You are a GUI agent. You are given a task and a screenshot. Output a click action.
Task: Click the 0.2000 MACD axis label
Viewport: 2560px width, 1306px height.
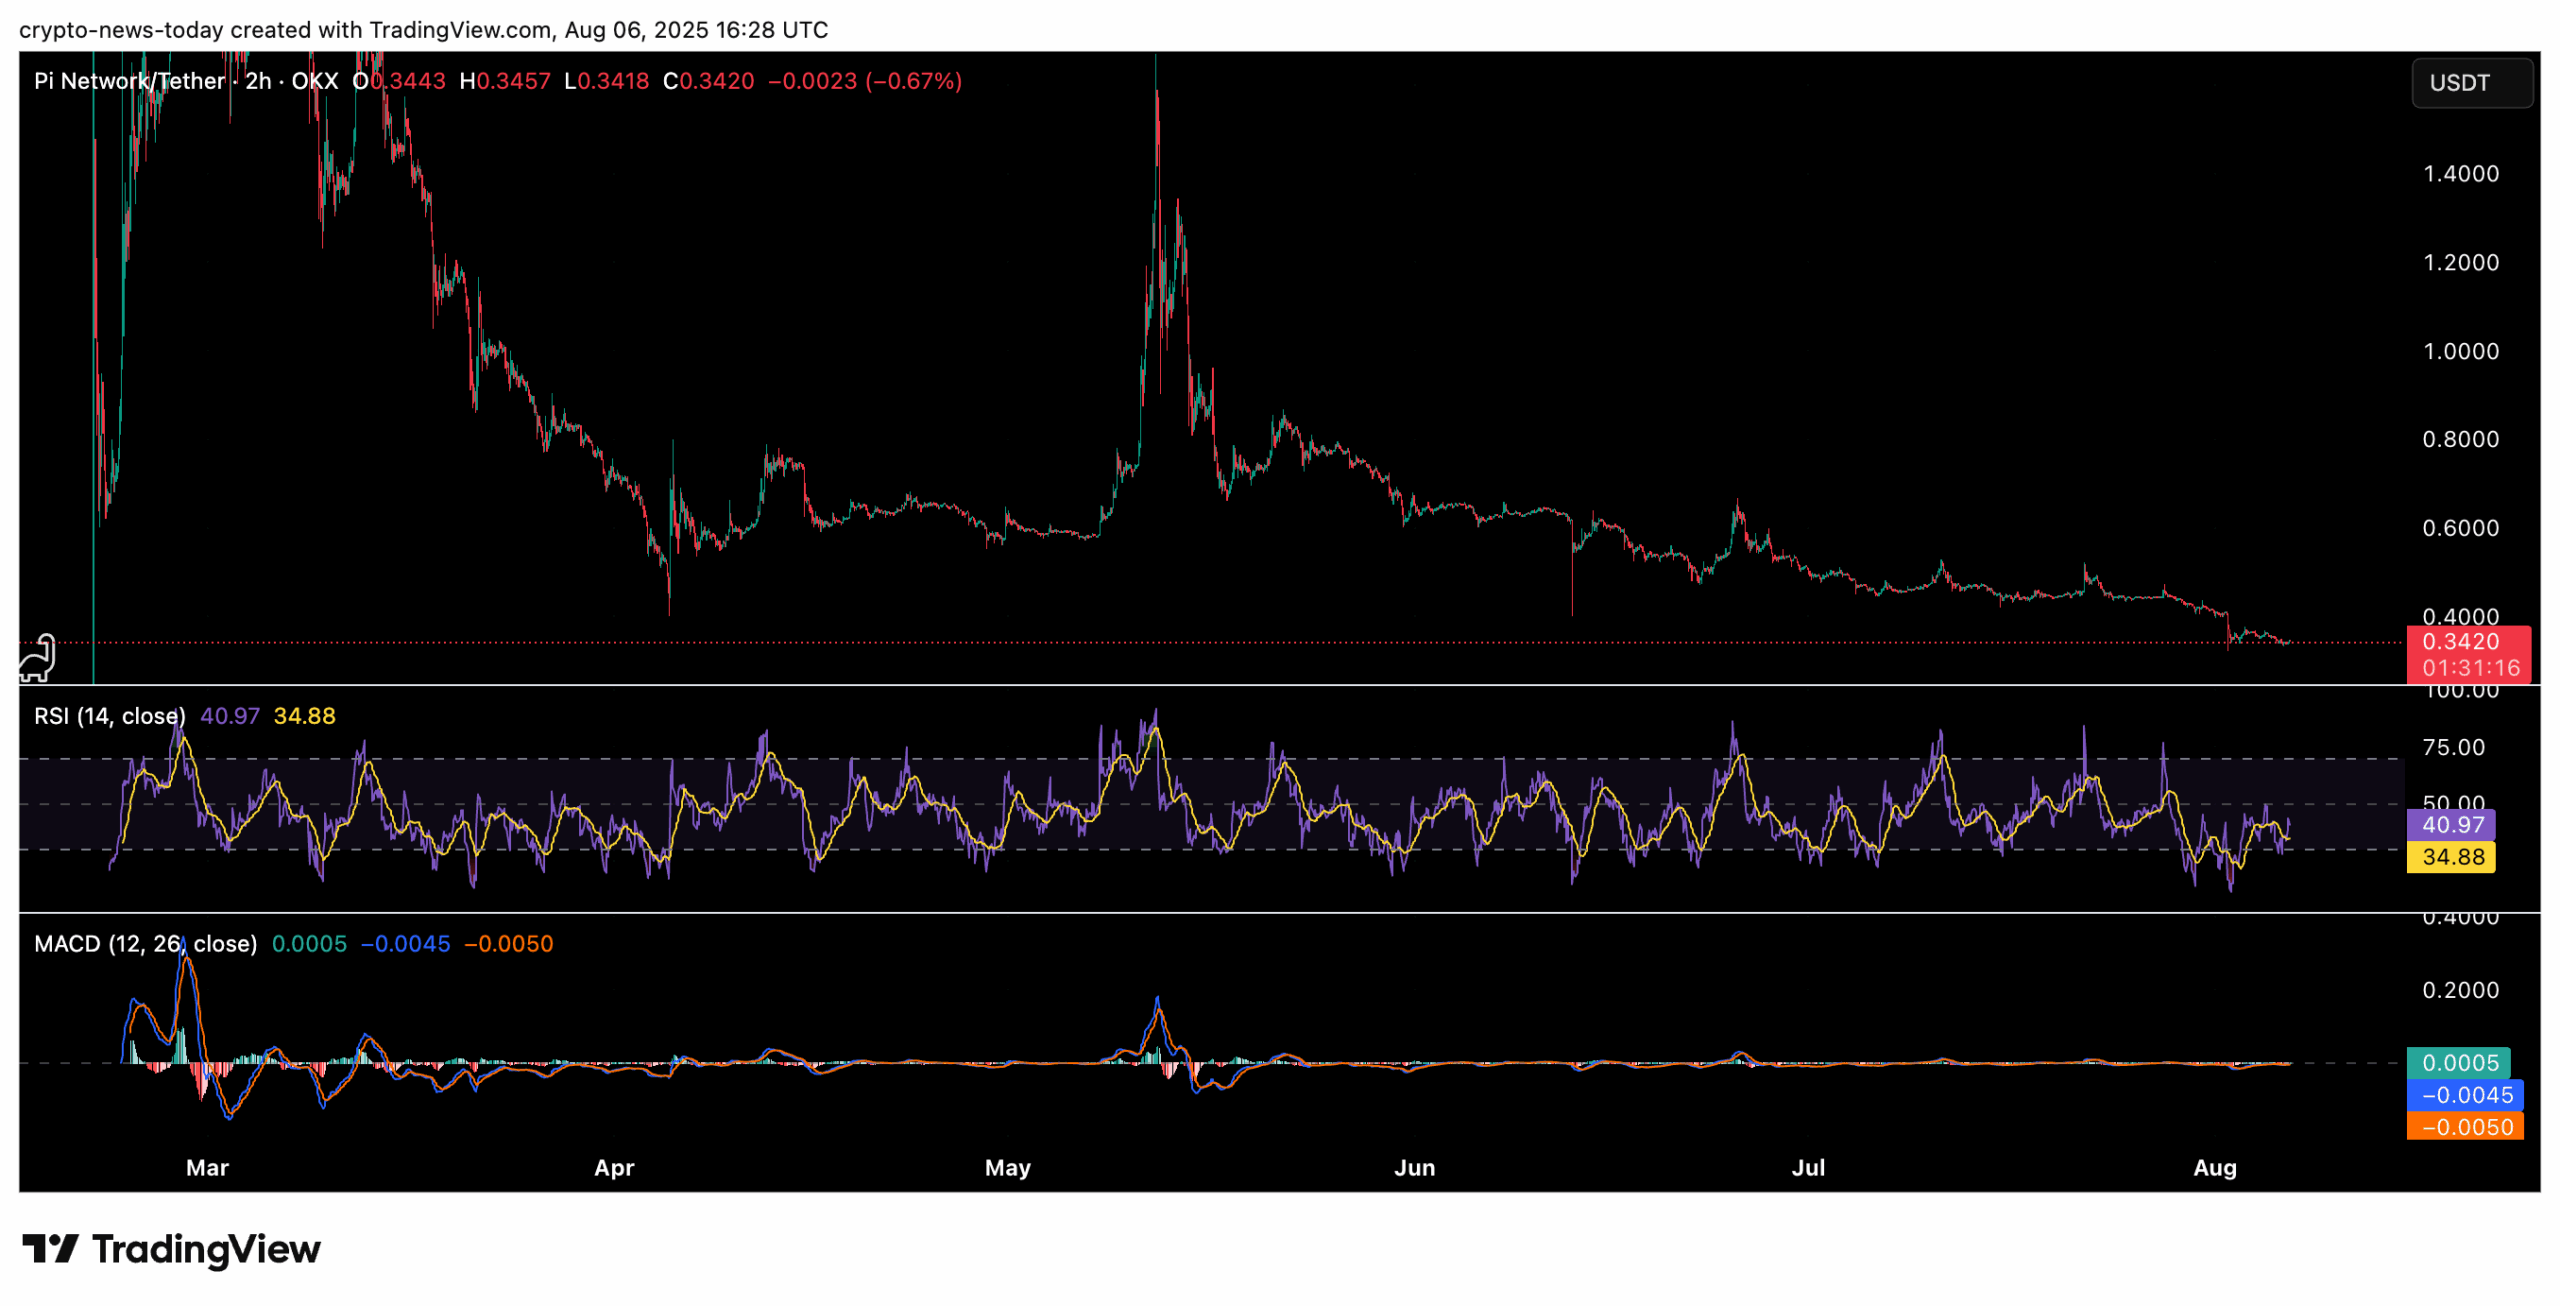point(2461,990)
